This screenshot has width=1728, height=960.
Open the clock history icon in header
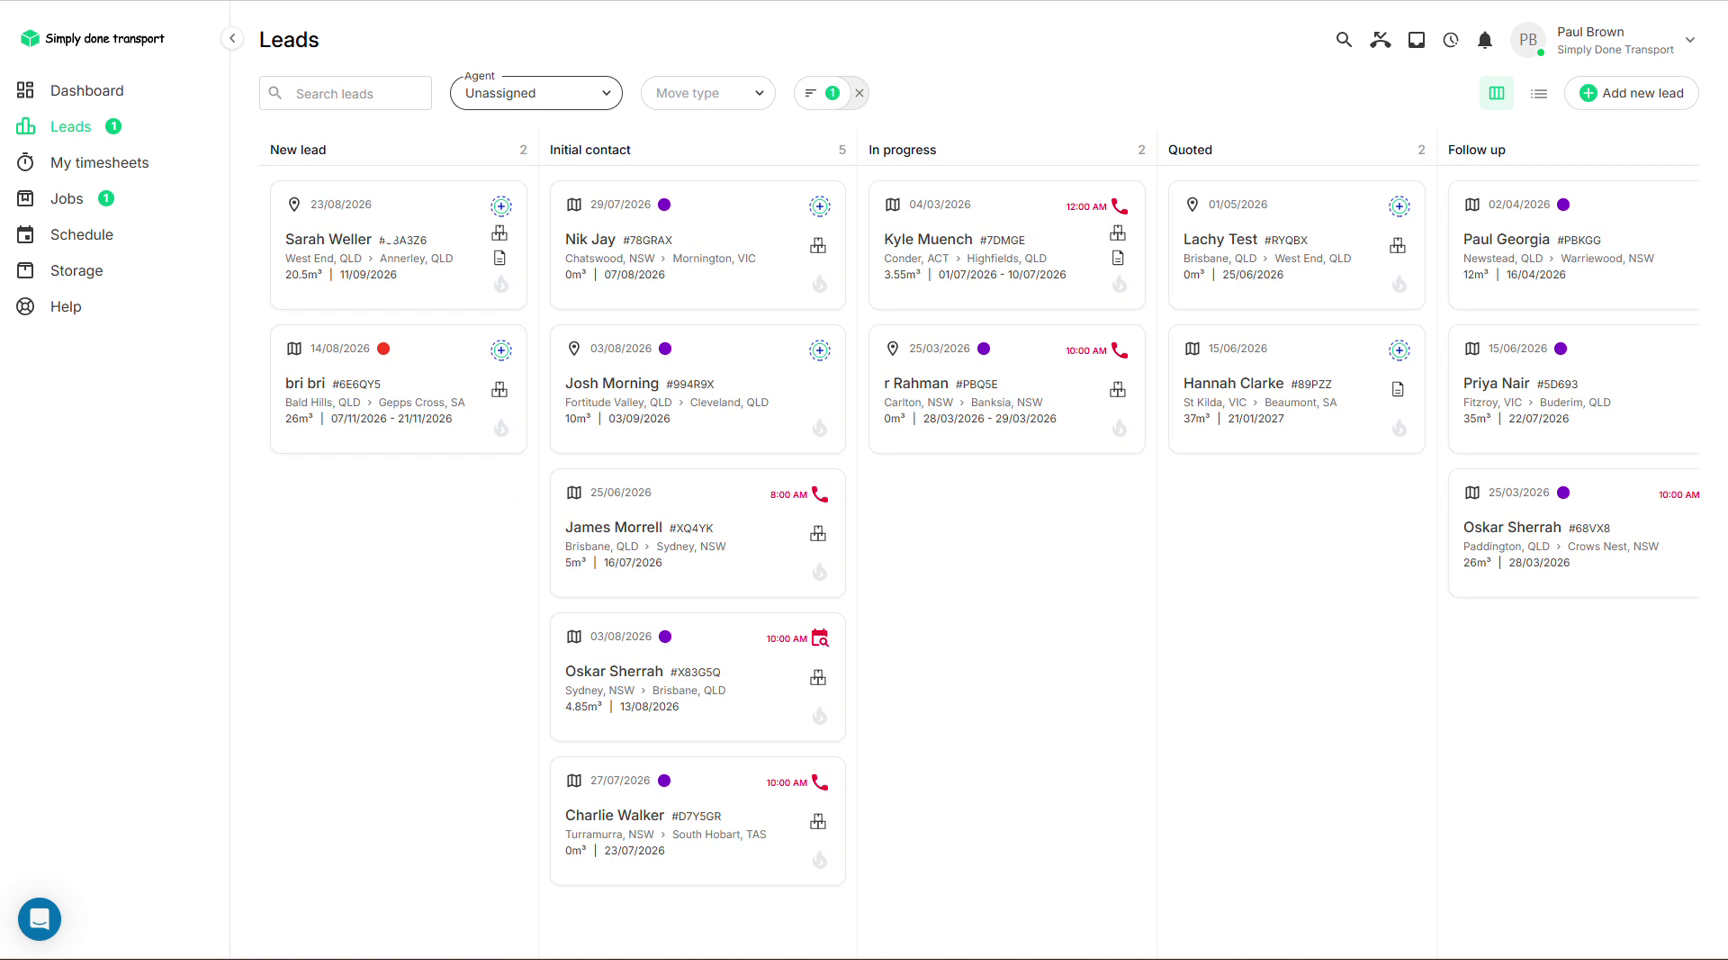[x=1451, y=40]
